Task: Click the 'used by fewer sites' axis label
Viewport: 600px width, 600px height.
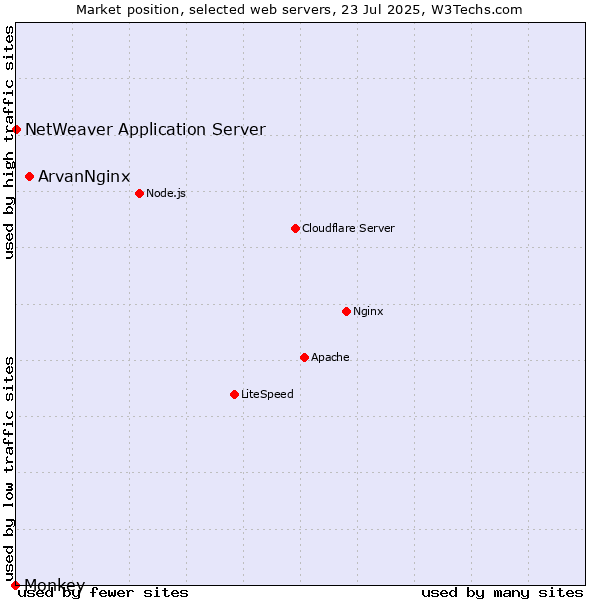Action: [x=103, y=593]
